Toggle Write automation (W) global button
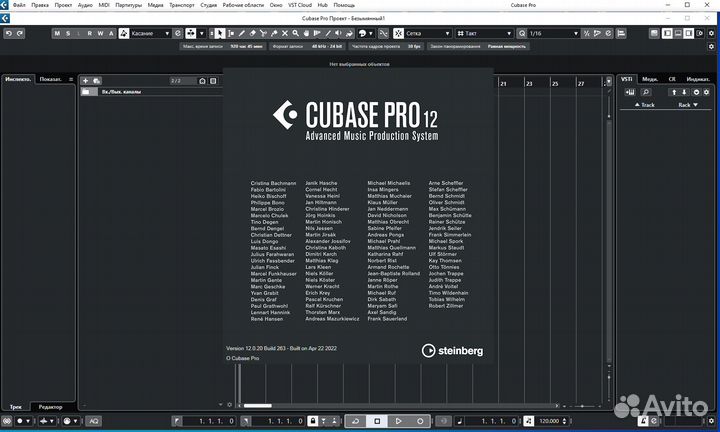Screen dimensions: 720x432 pyautogui.click(x=101, y=34)
